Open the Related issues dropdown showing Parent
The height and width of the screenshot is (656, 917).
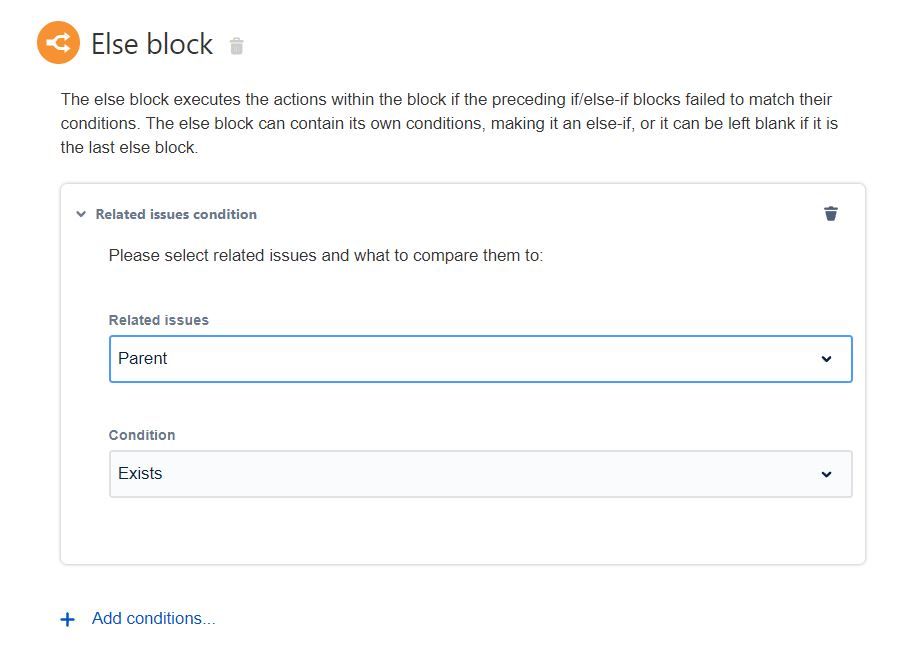[x=480, y=359]
